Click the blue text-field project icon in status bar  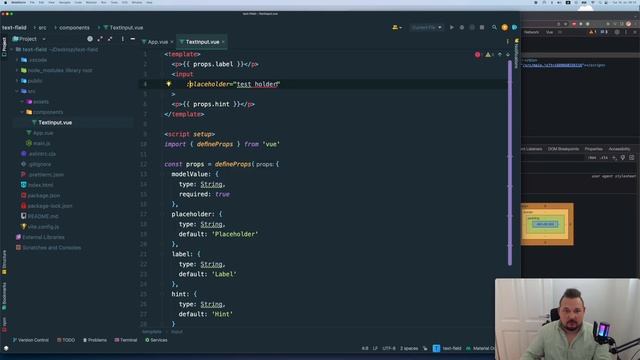[x=436, y=348]
